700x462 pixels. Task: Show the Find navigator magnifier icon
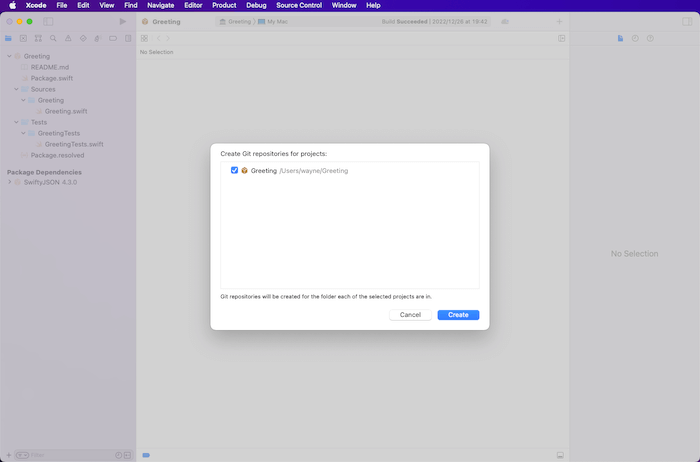click(x=53, y=38)
